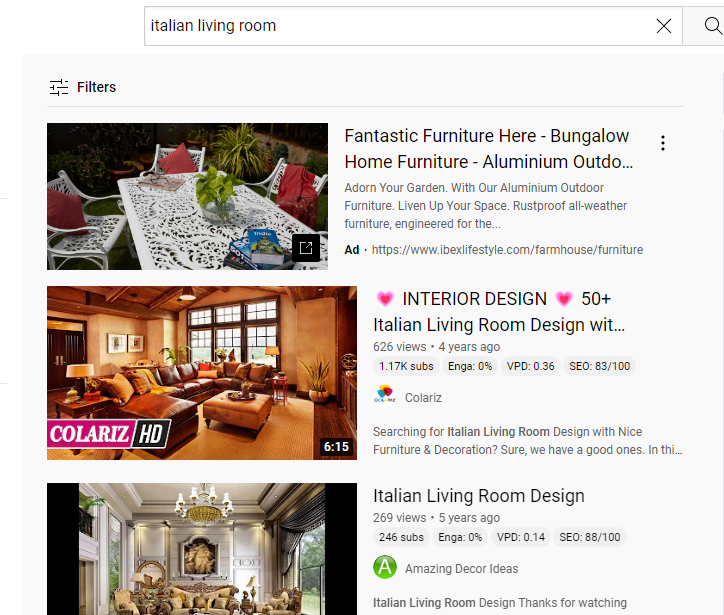Open the 'Italian Living Room Design' video title

pos(479,496)
